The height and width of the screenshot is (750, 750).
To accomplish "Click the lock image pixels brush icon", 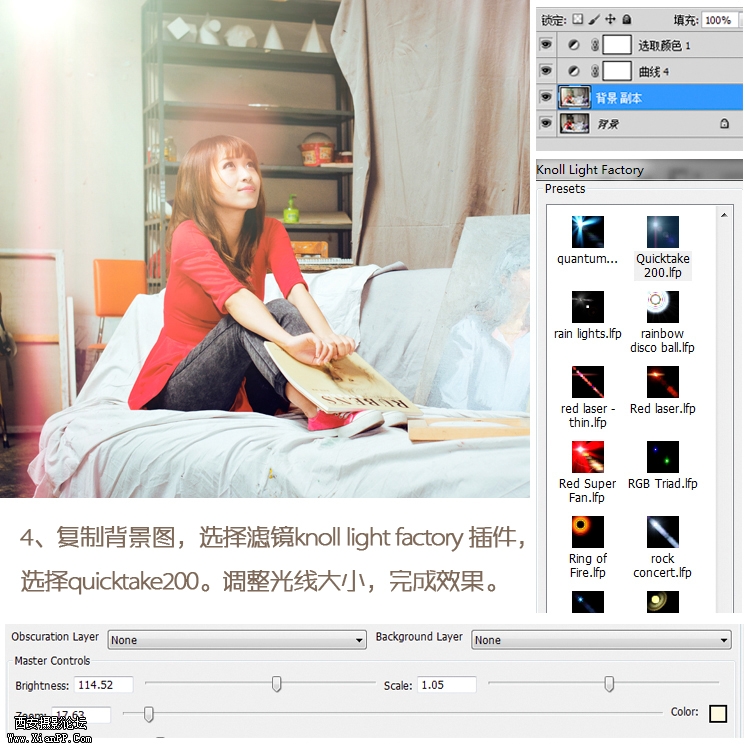I will tap(593, 19).
